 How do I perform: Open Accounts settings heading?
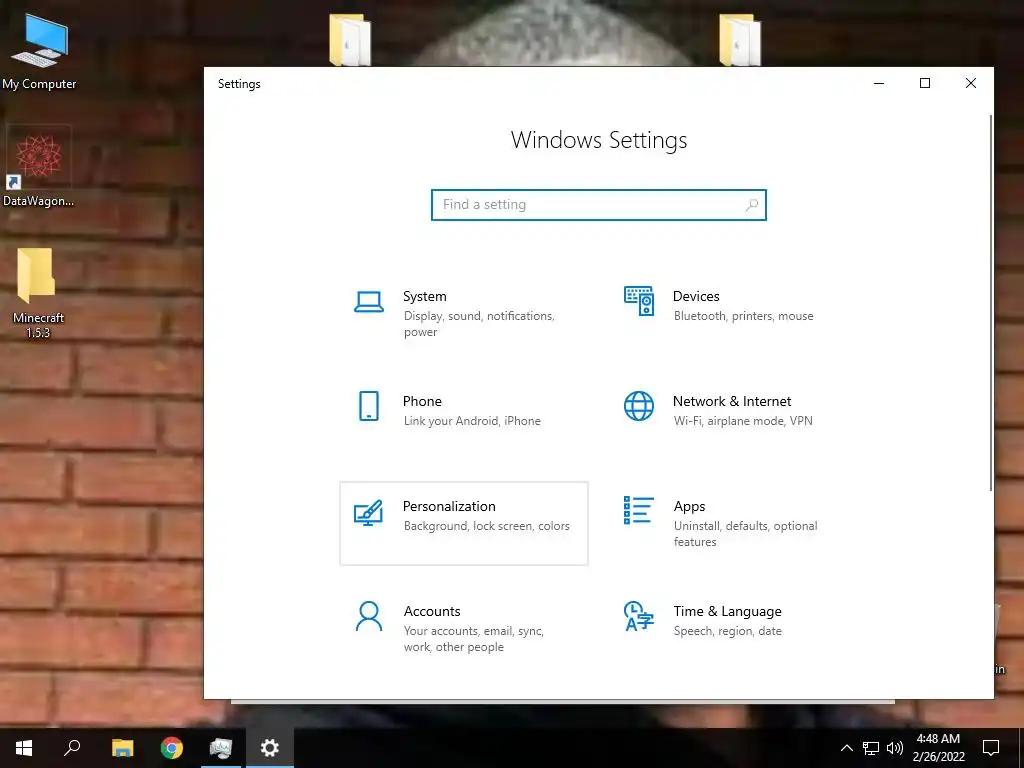point(432,611)
